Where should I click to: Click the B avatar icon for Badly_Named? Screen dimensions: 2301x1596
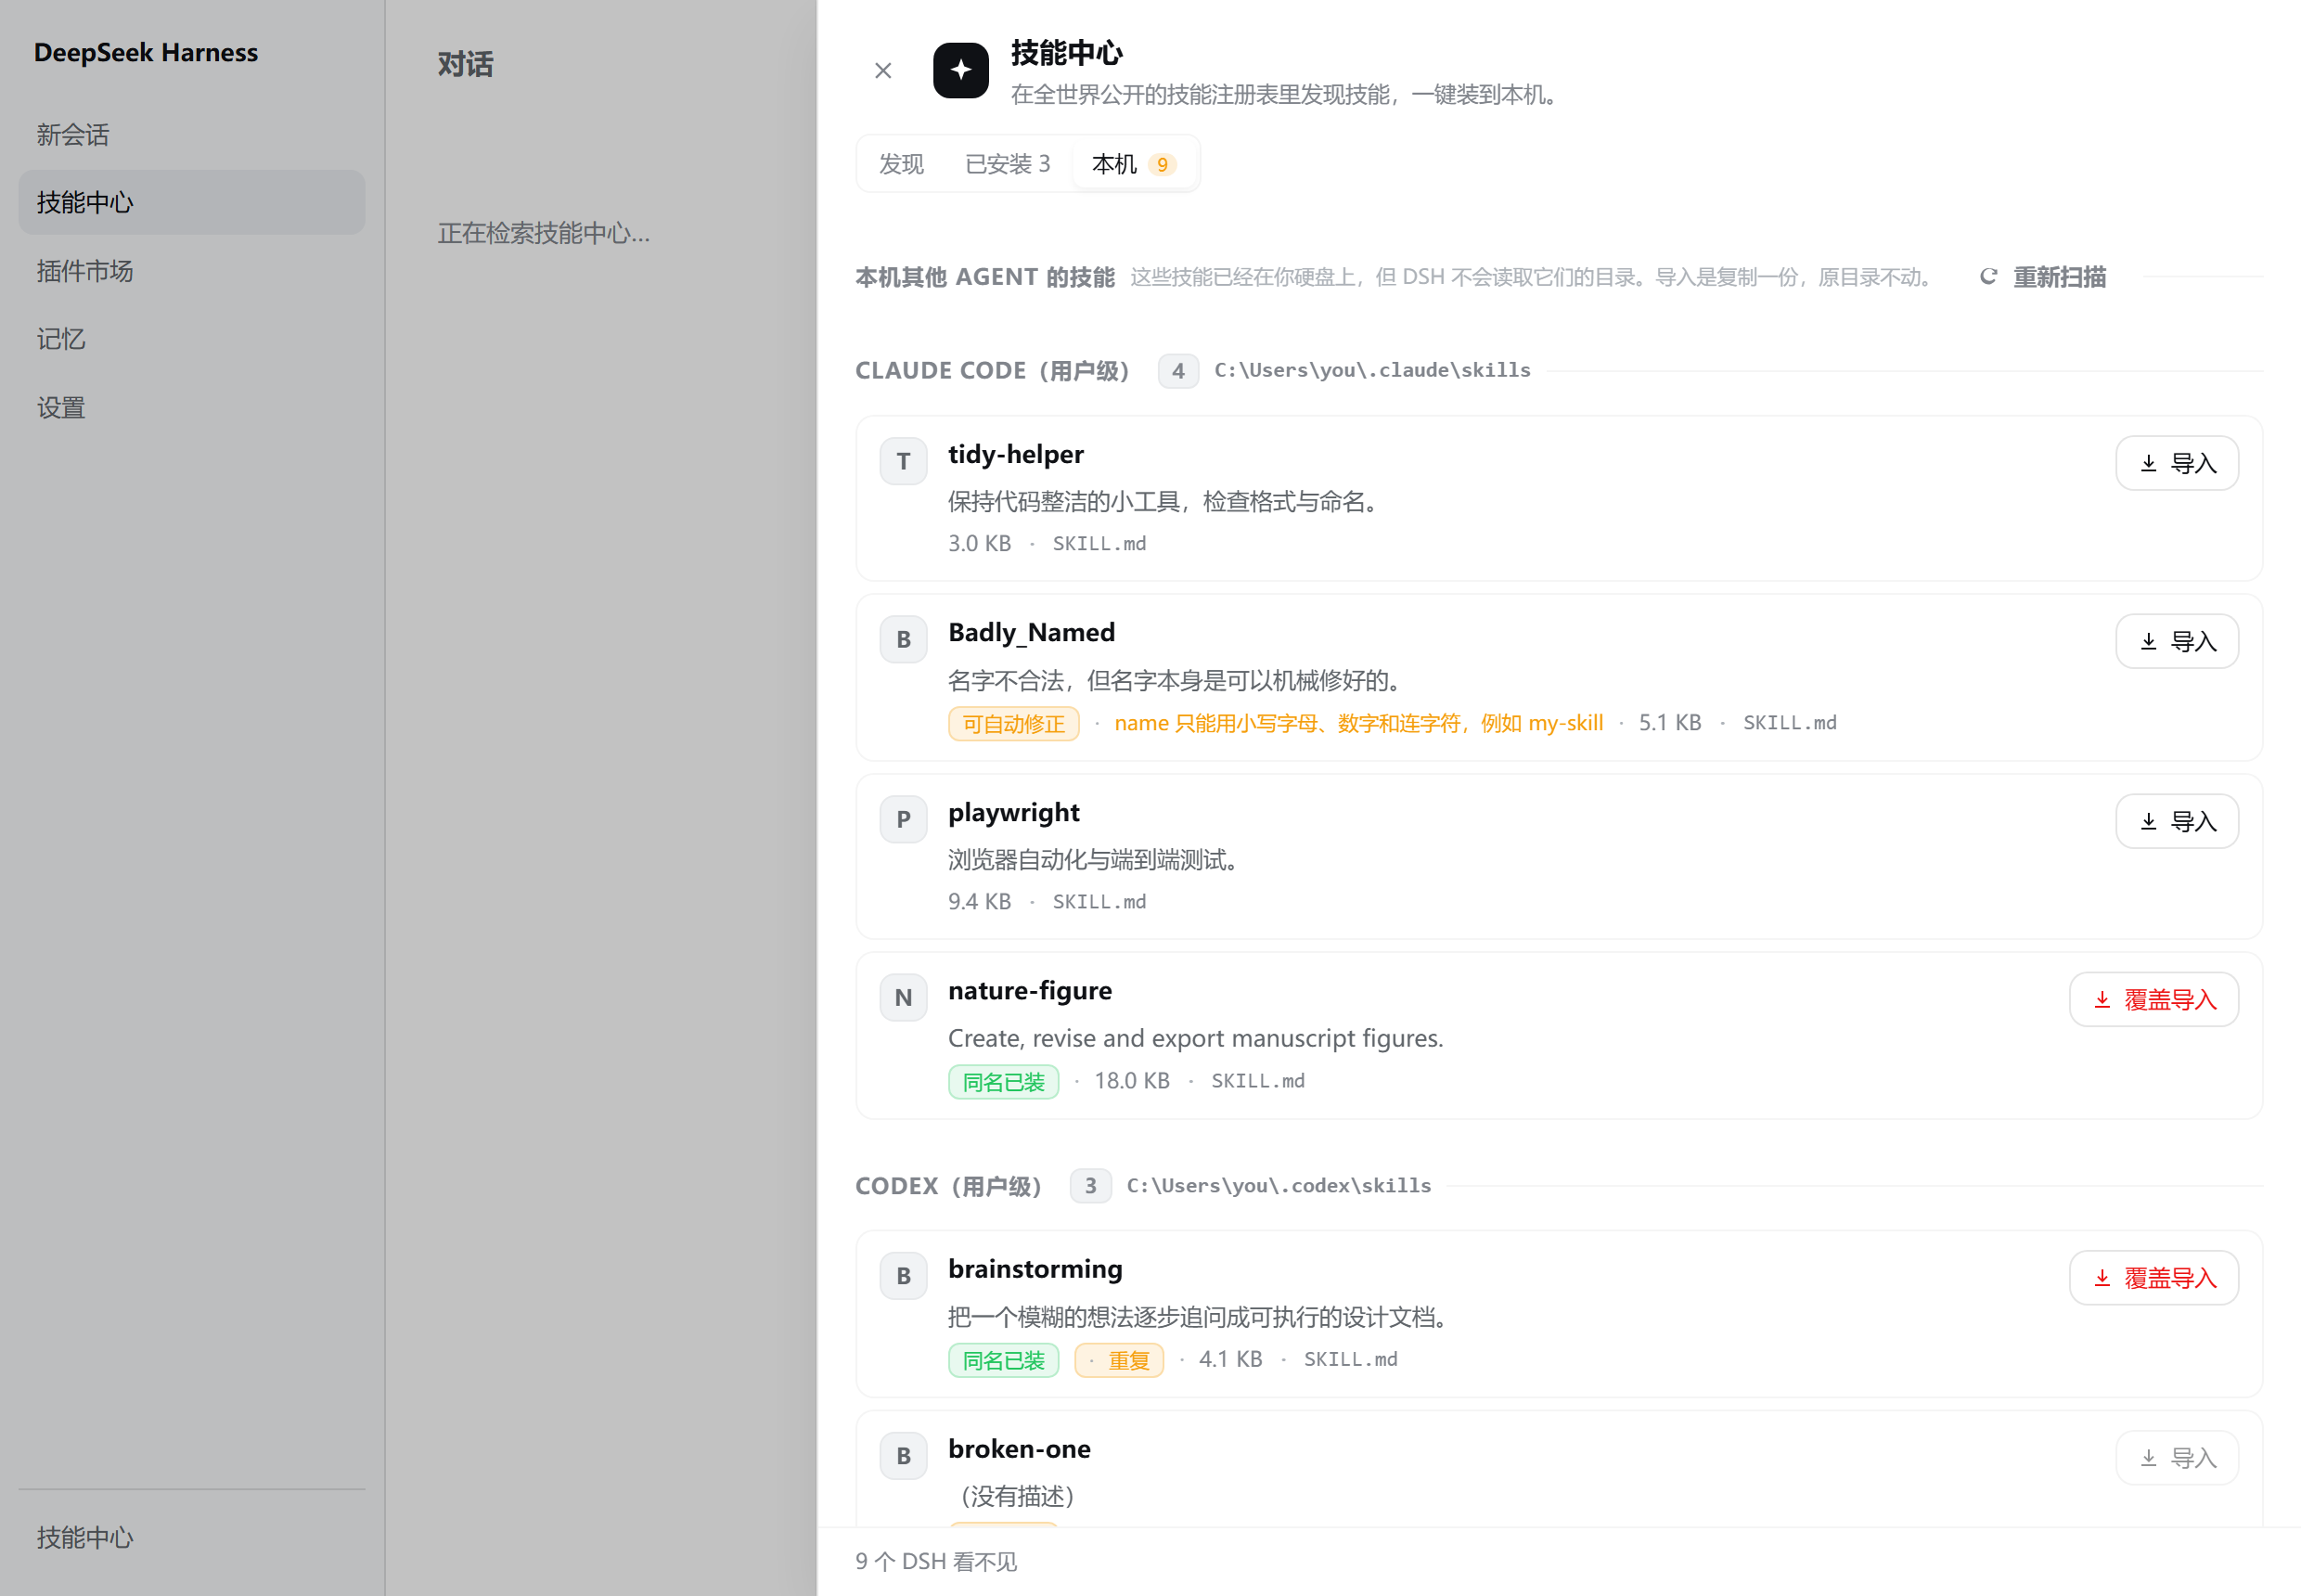[x=903, y=639]
